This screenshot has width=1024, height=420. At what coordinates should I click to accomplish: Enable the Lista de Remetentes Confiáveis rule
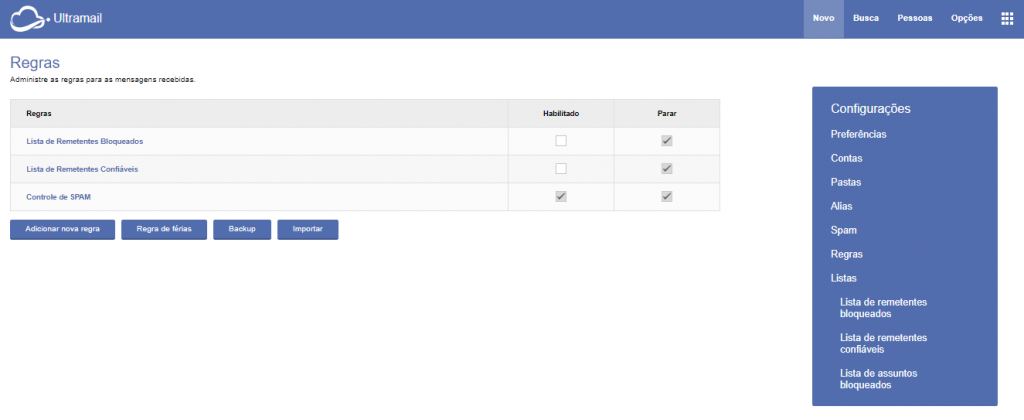(x=561, y=169)
